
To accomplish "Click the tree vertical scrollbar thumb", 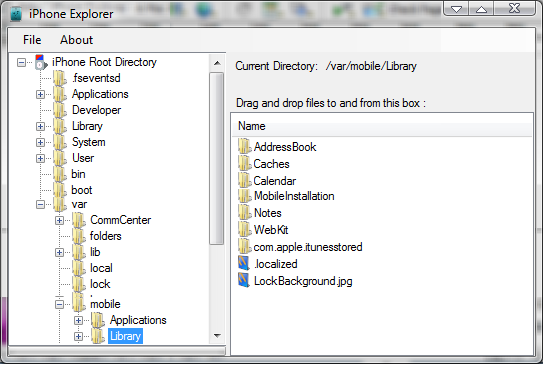I will [217, 158].
